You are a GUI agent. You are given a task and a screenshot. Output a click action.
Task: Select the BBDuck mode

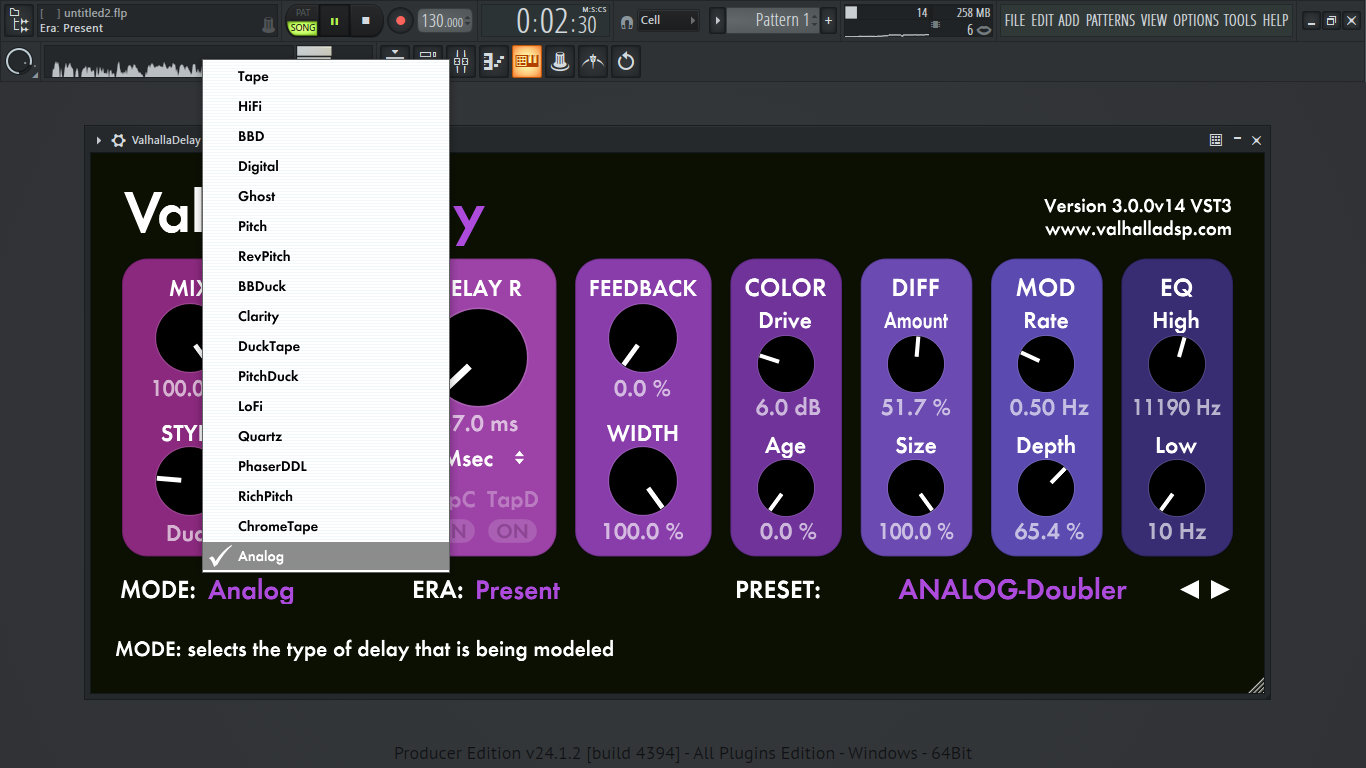326,286
